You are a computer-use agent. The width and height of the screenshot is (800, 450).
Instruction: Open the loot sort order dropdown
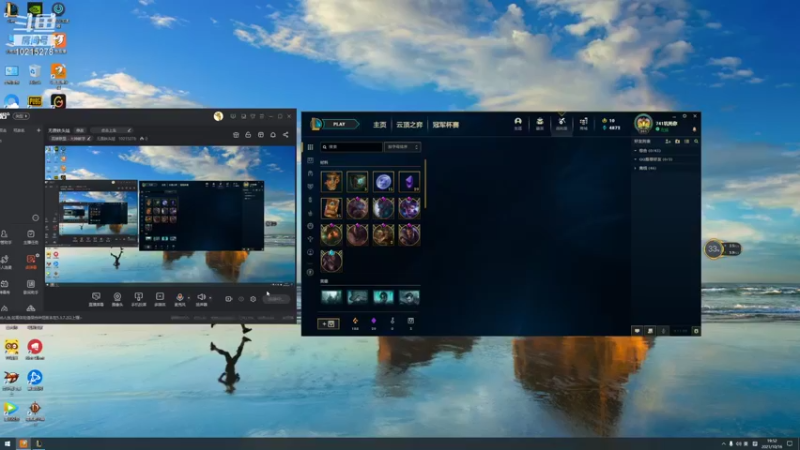[403, 147]
